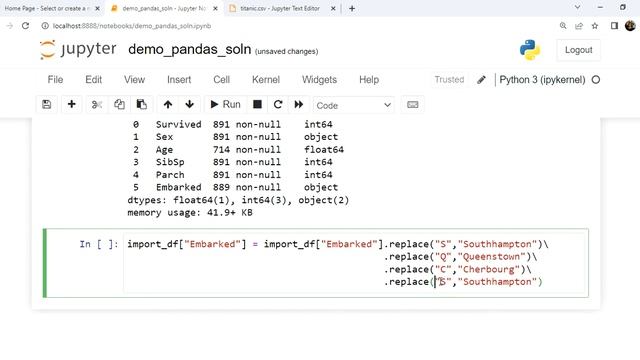Click the Jupyter logo
640x360 pixels.
(78, 49)
